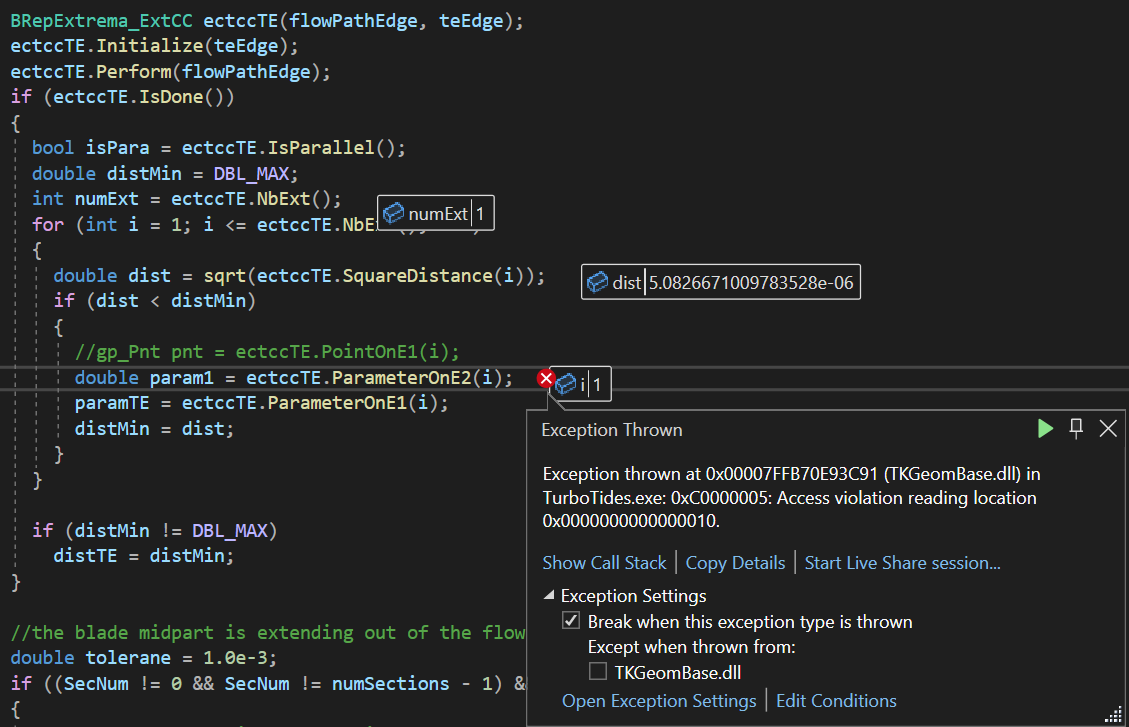The width and height of the screenshot is (1129, 727).
Task: Click the cube icon in dist datatip
Action: tap(597, 283)
